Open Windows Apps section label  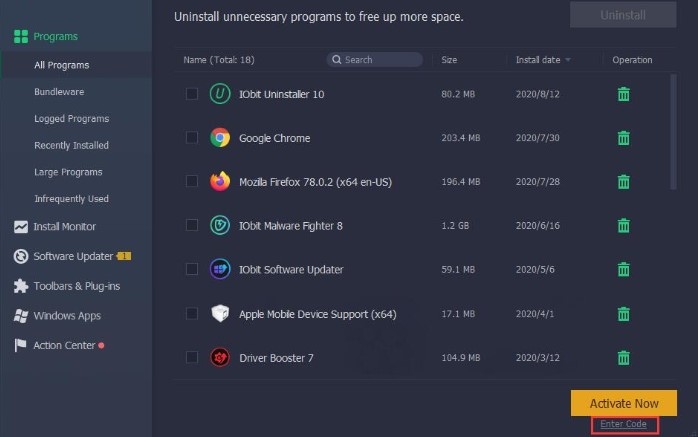(x=67, y=316)
